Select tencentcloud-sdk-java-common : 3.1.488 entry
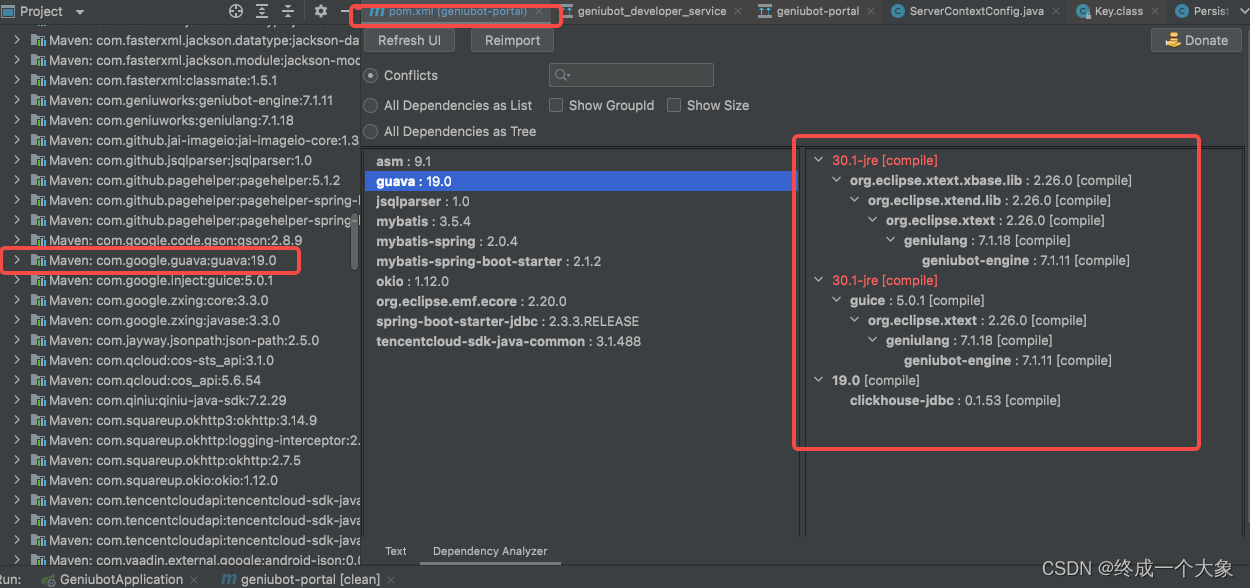 tap(580, 341)
